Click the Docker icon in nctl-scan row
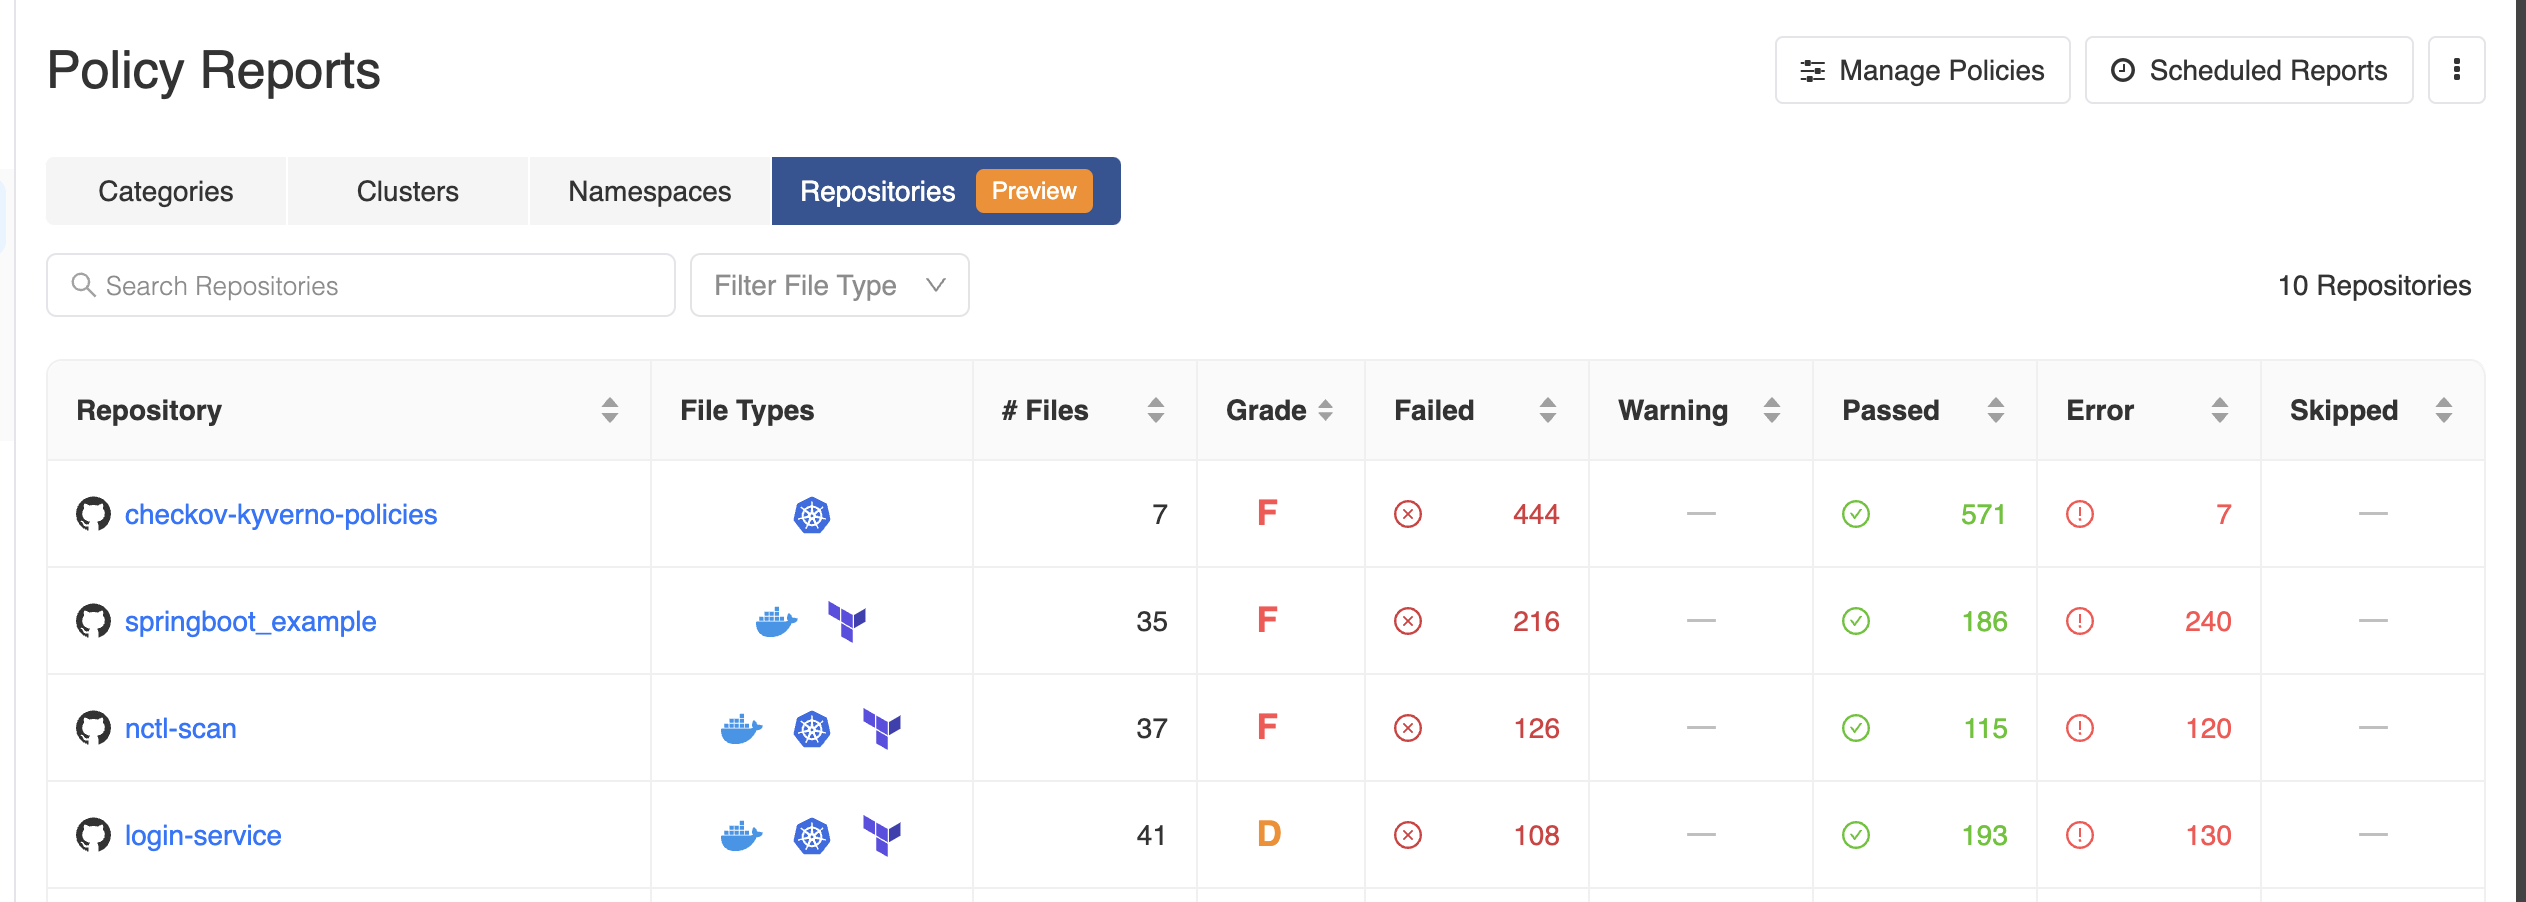 tap(741, 729)
